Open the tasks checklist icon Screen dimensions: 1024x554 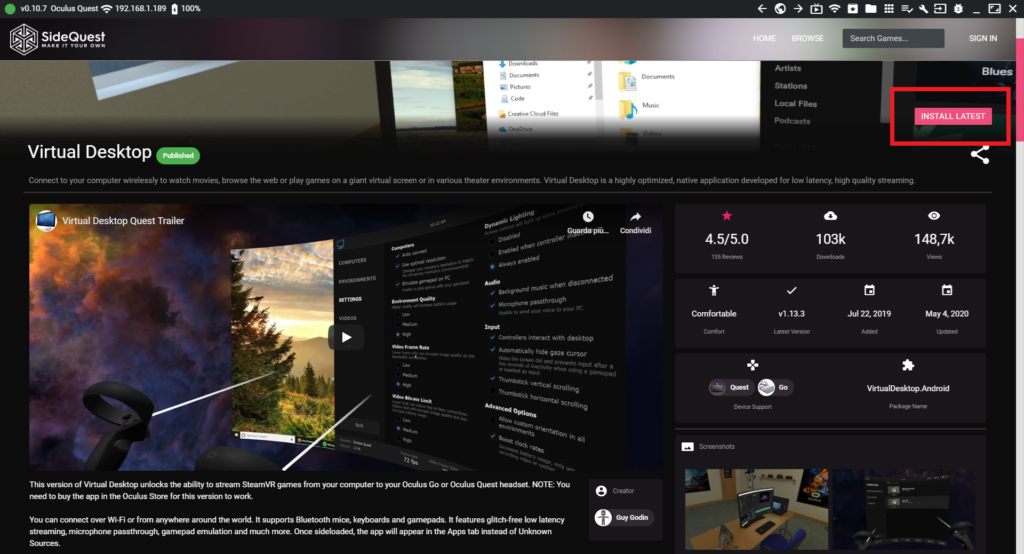(x=907, y=9)
